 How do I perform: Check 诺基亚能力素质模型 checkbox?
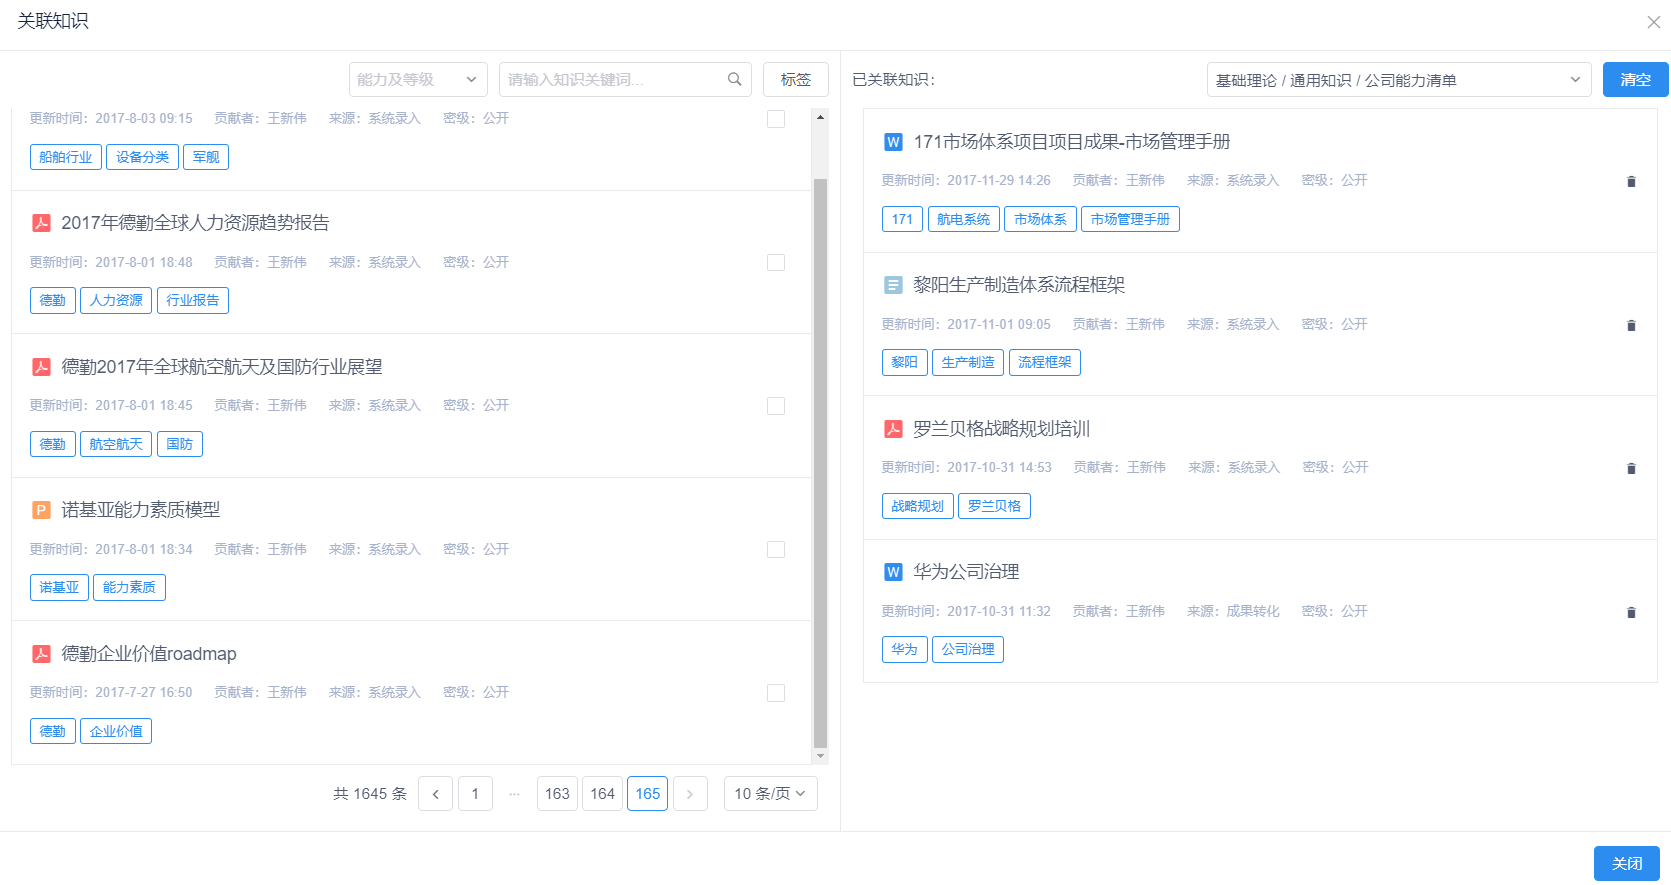(776, 549)
